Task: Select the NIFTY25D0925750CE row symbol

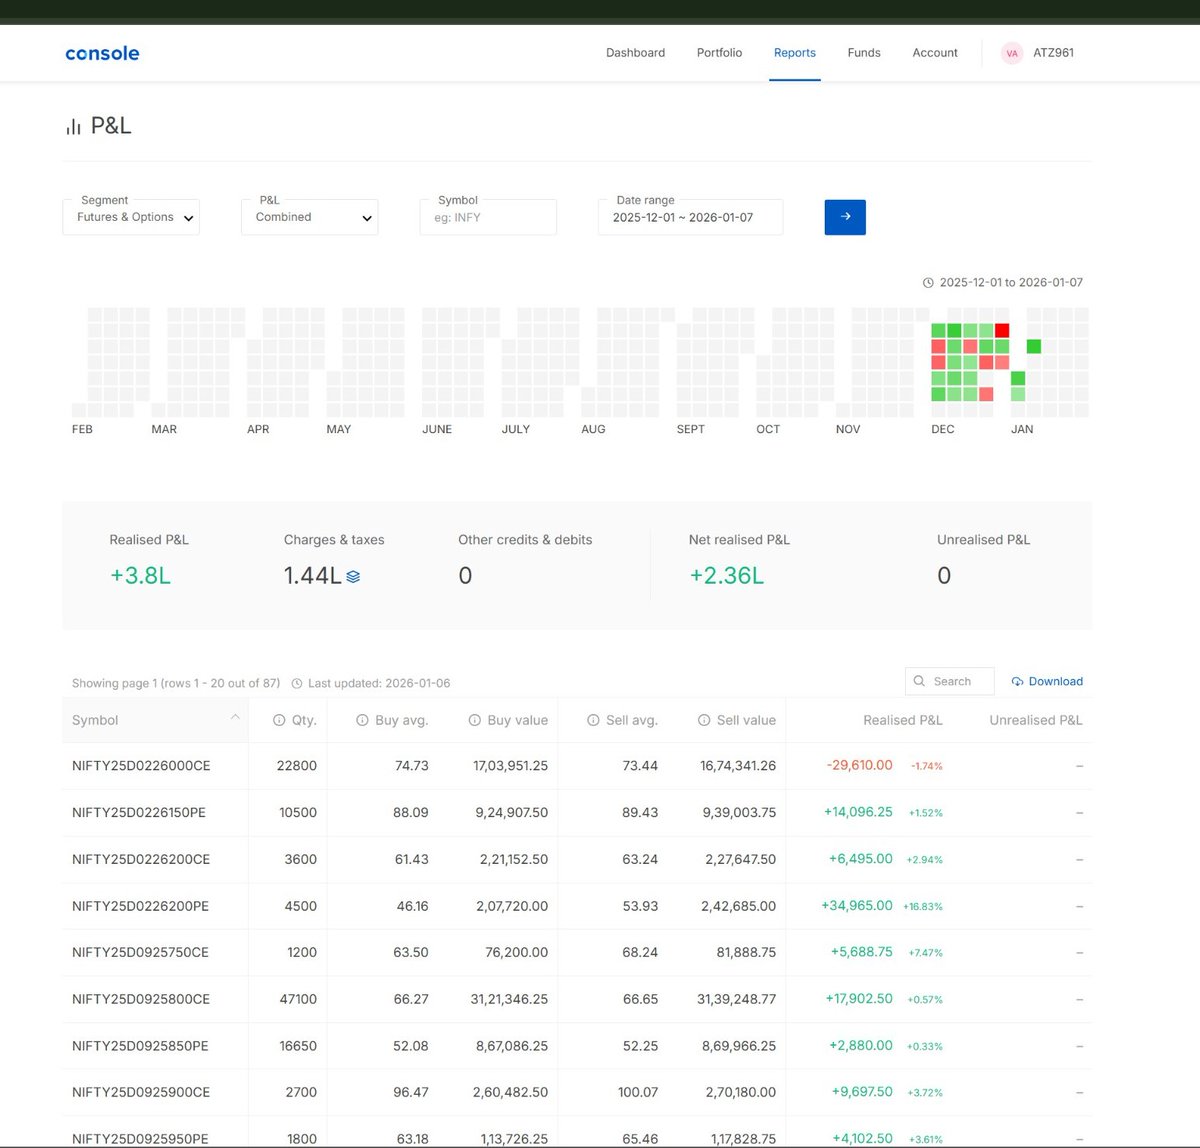Action: point(141,953)
